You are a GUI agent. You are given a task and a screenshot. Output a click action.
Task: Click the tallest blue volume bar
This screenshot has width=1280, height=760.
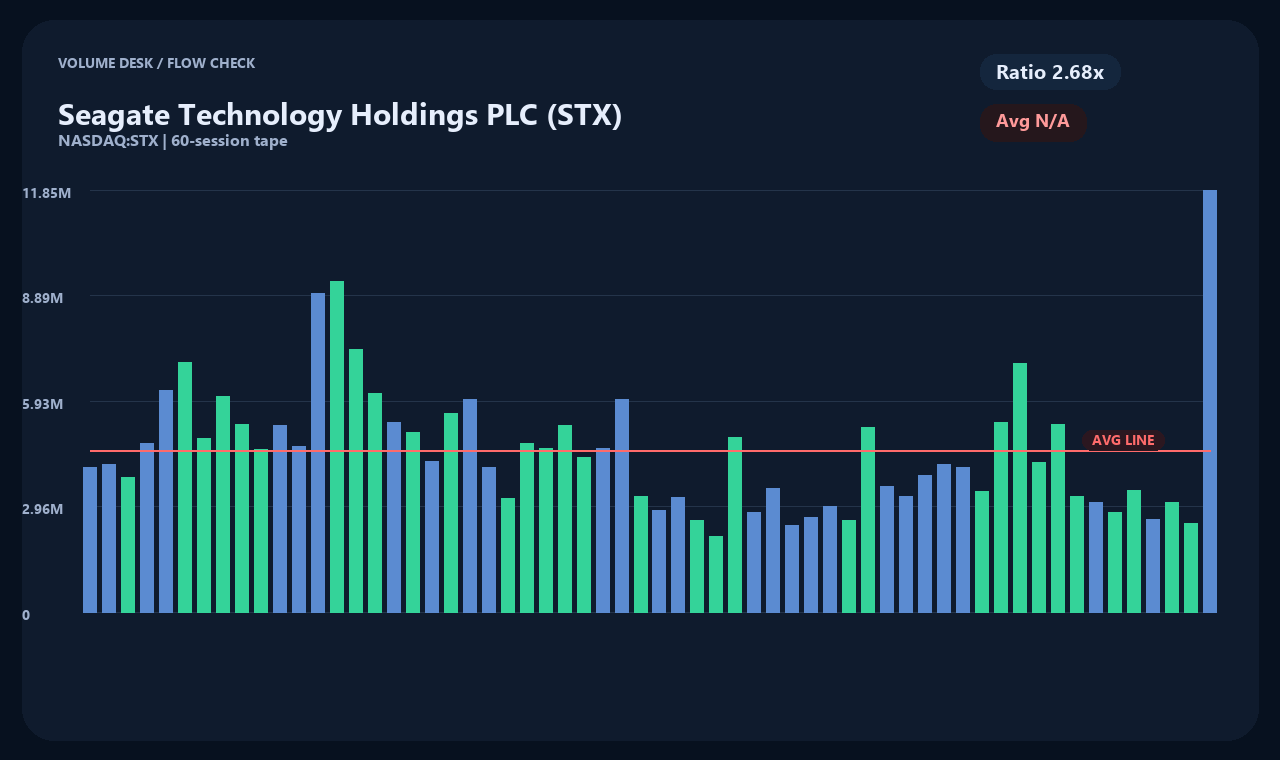click(1210, 401)
